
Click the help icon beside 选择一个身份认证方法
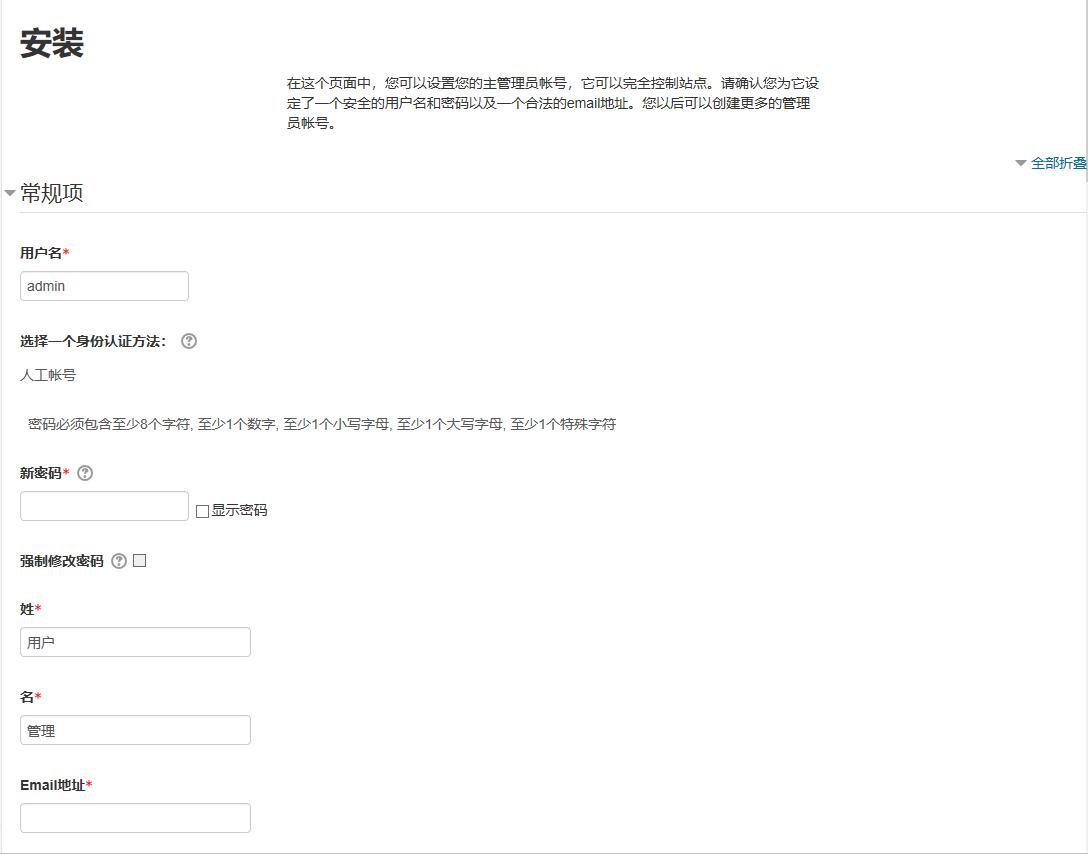(x=188, y=341)
